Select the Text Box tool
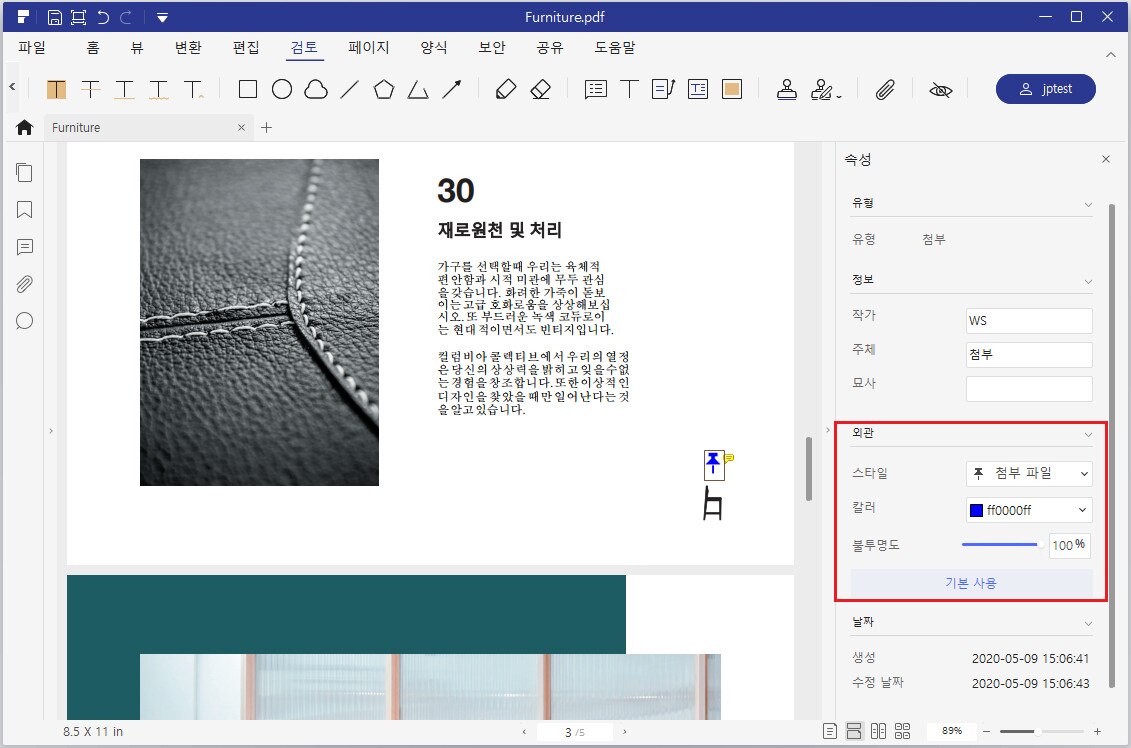 coord(697,89)
